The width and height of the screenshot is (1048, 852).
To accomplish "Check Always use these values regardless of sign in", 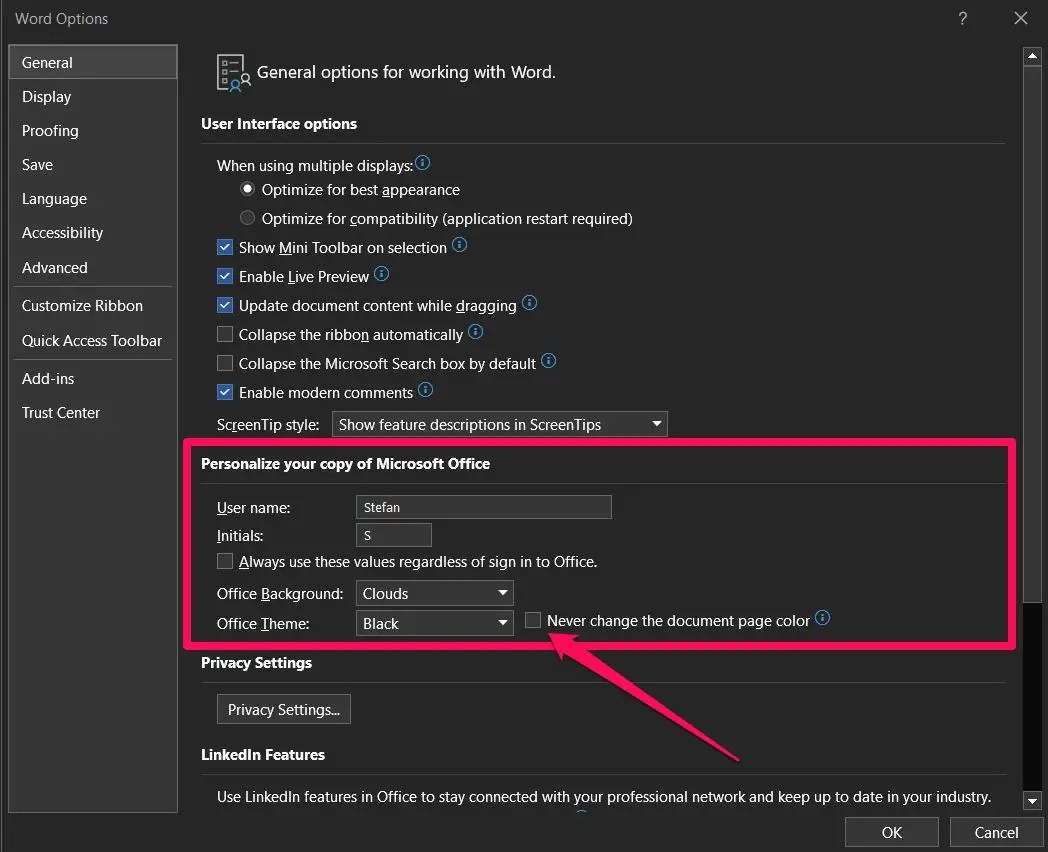I will (x=225, y=561).
